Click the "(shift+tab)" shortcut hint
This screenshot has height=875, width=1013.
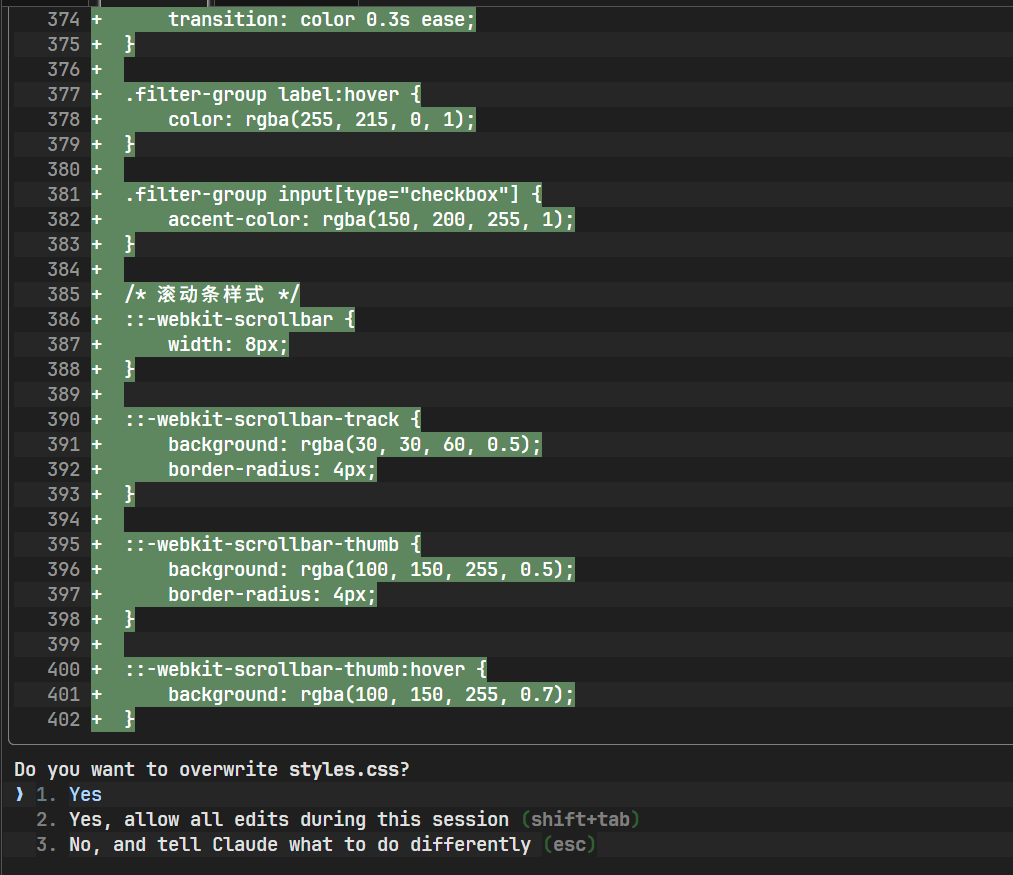click(x=580, y=819)
